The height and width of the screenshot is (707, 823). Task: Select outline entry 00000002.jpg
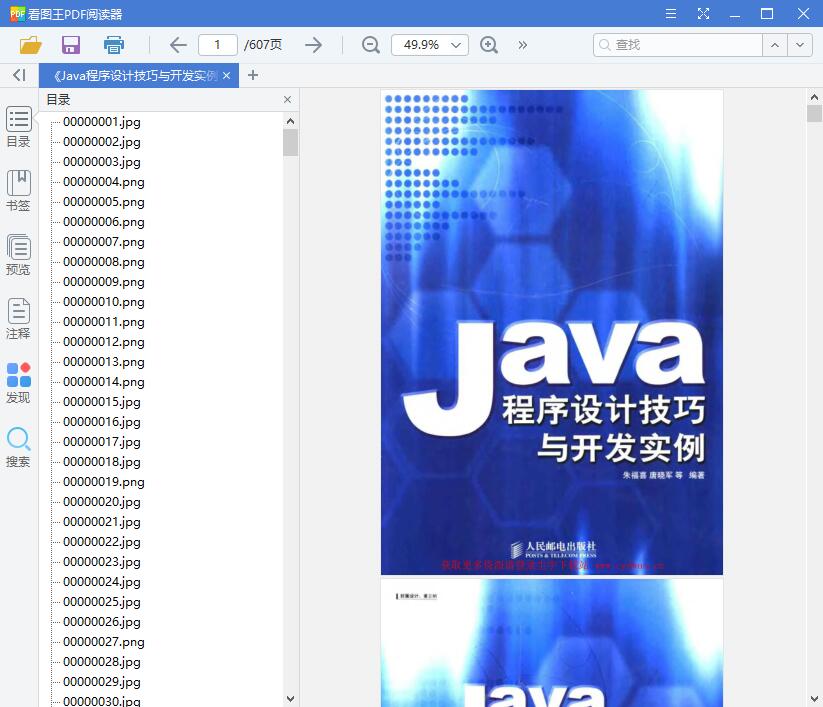click(x=102, y=142)
